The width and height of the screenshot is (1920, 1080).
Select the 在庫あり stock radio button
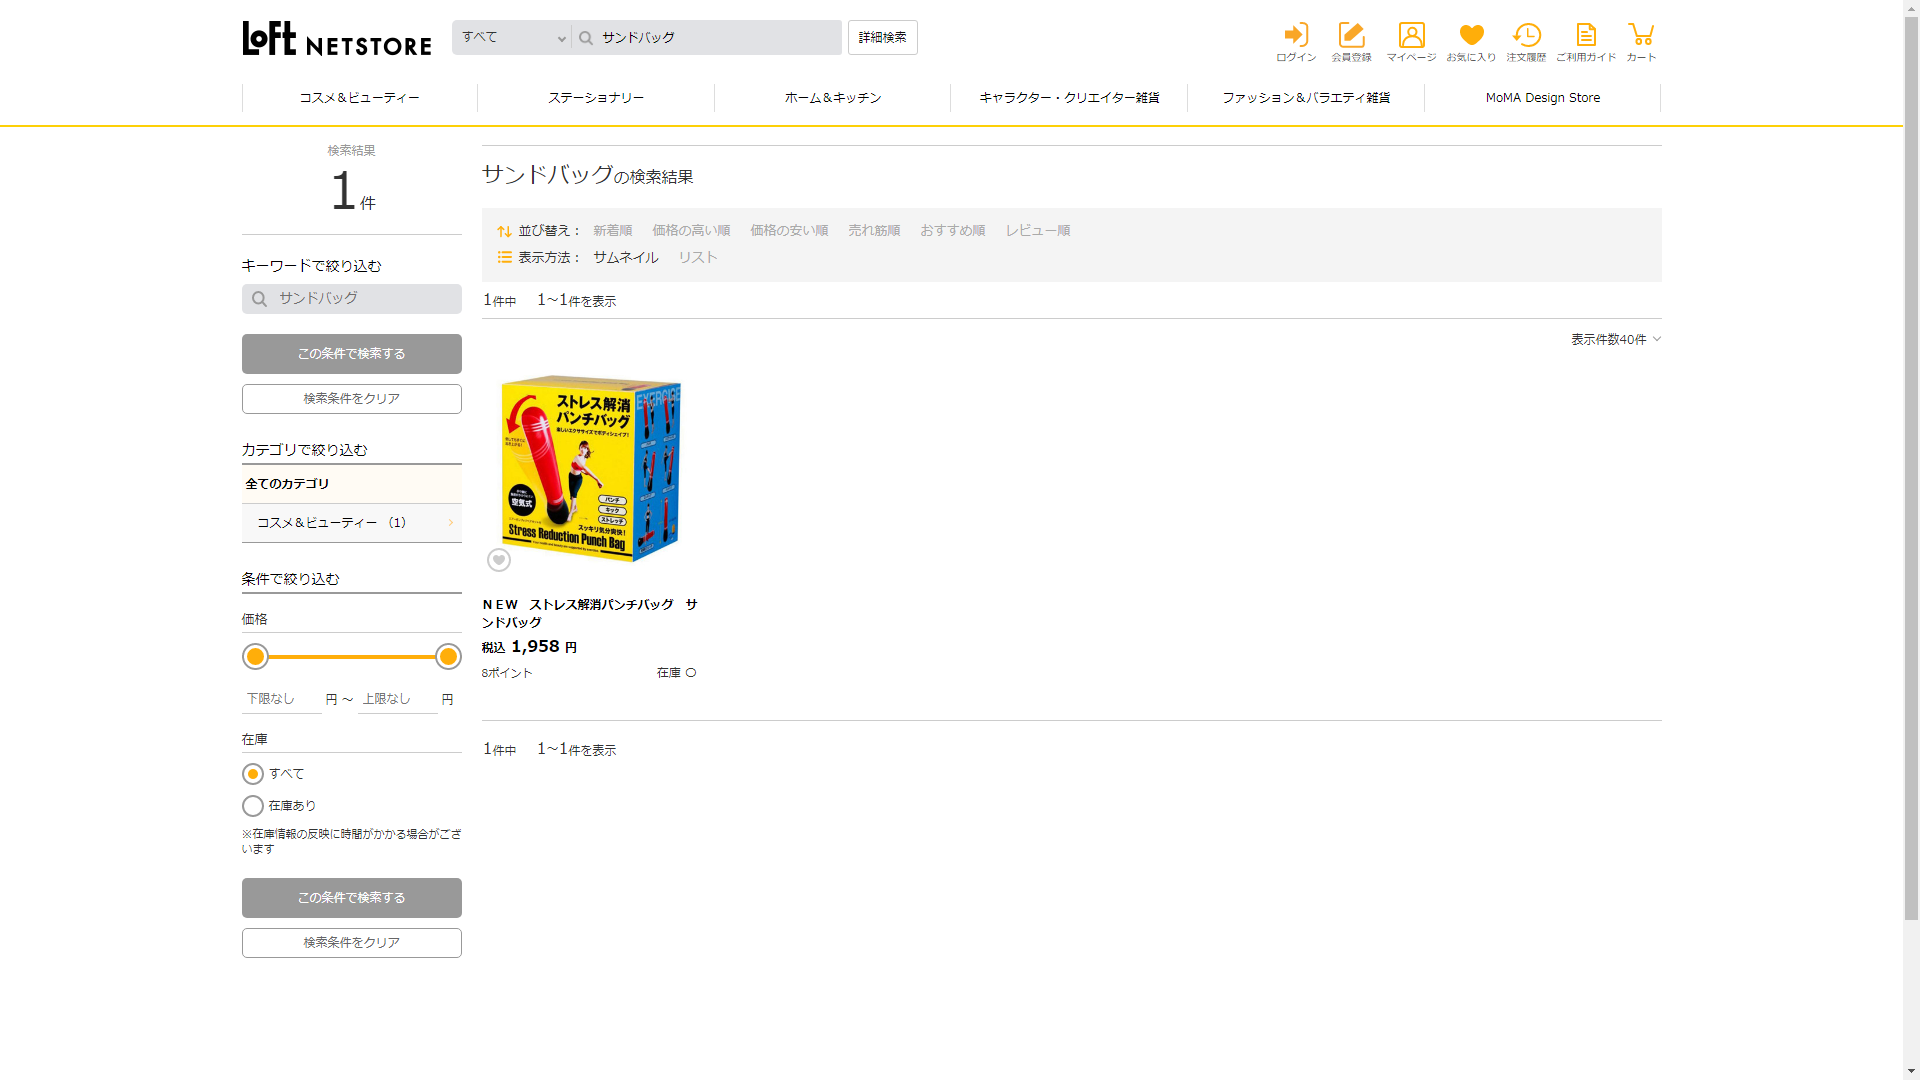click(253, 806)
